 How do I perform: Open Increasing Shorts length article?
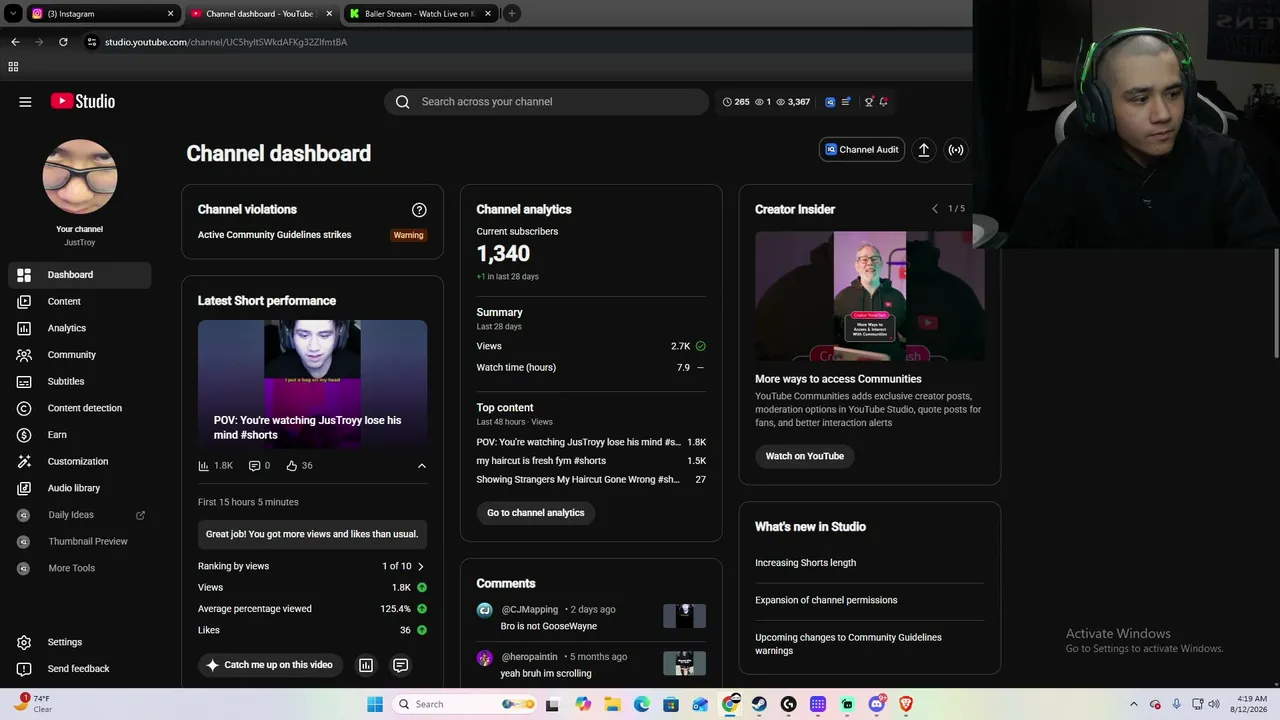[x=805, y=563]
